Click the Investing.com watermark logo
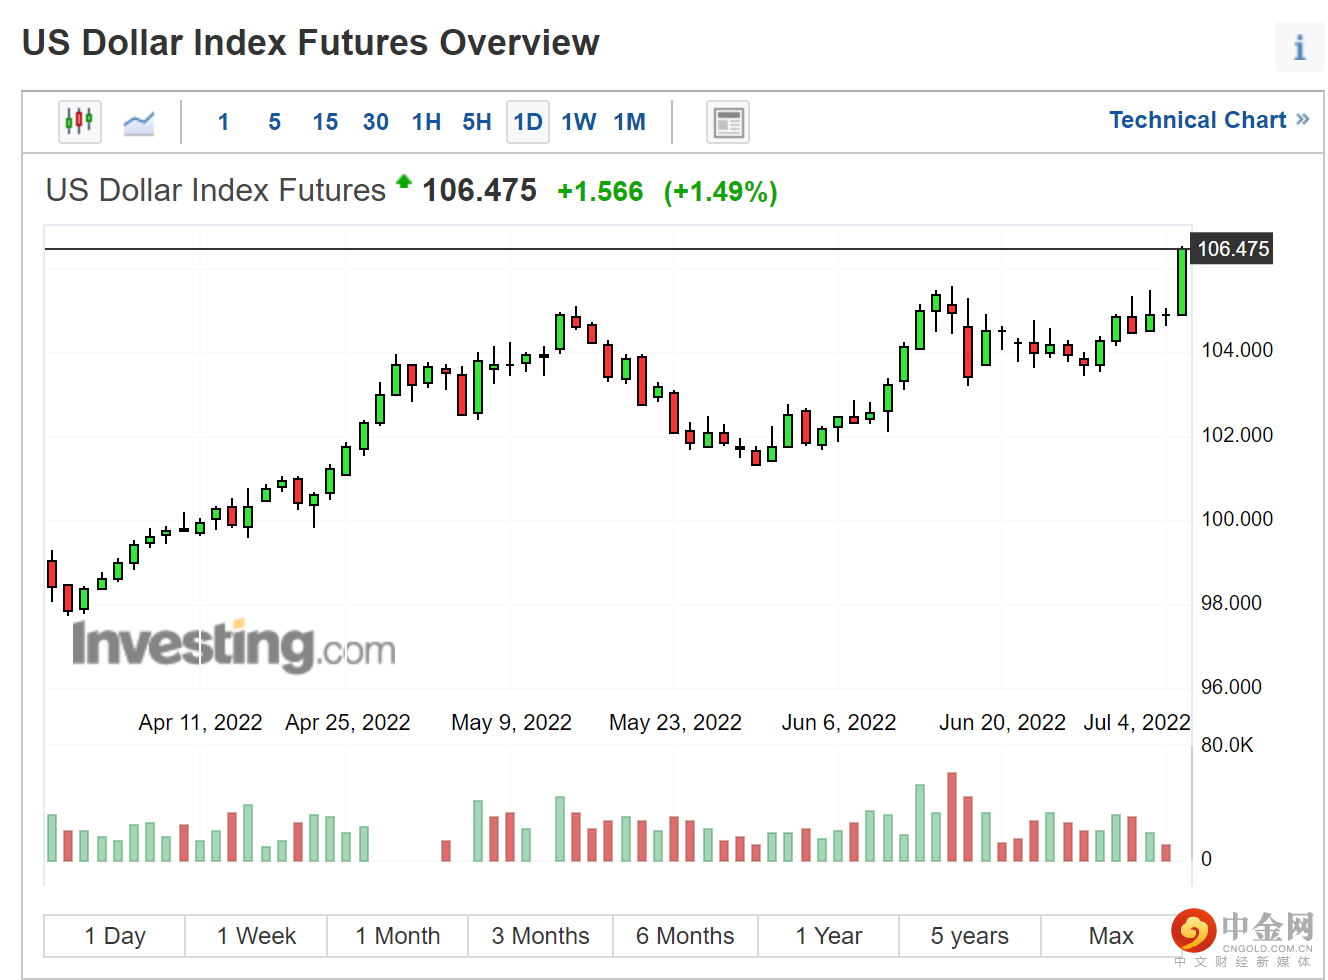This screenshot has height=980, width=1328. point(233,645)
